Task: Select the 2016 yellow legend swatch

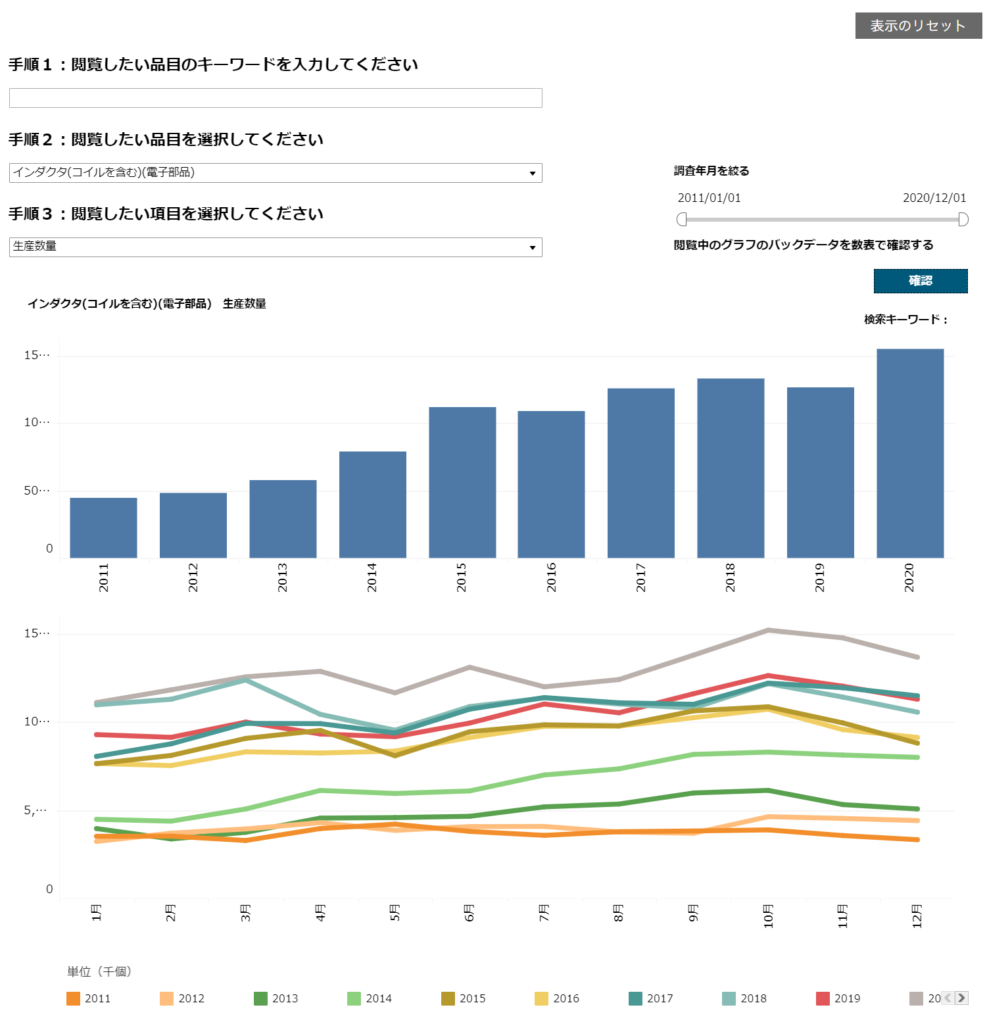Action: click(x=542, y=999)
